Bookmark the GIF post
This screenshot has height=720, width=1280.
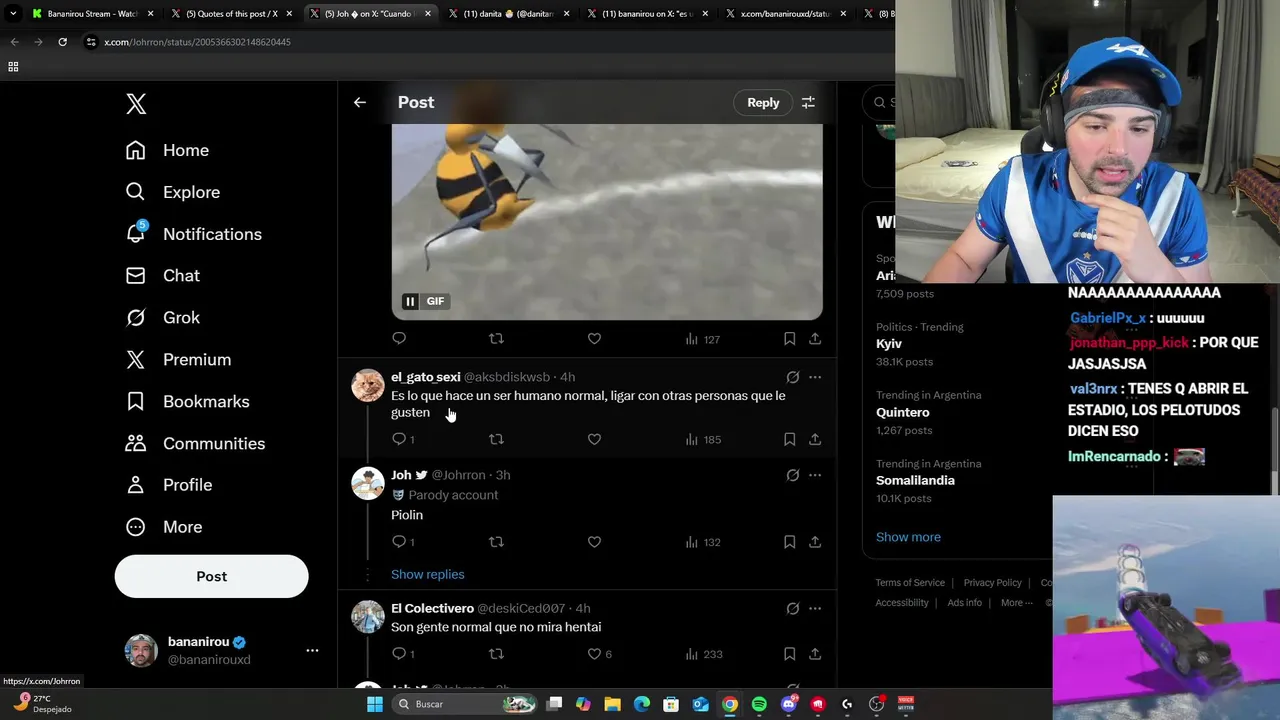point(789,339)
